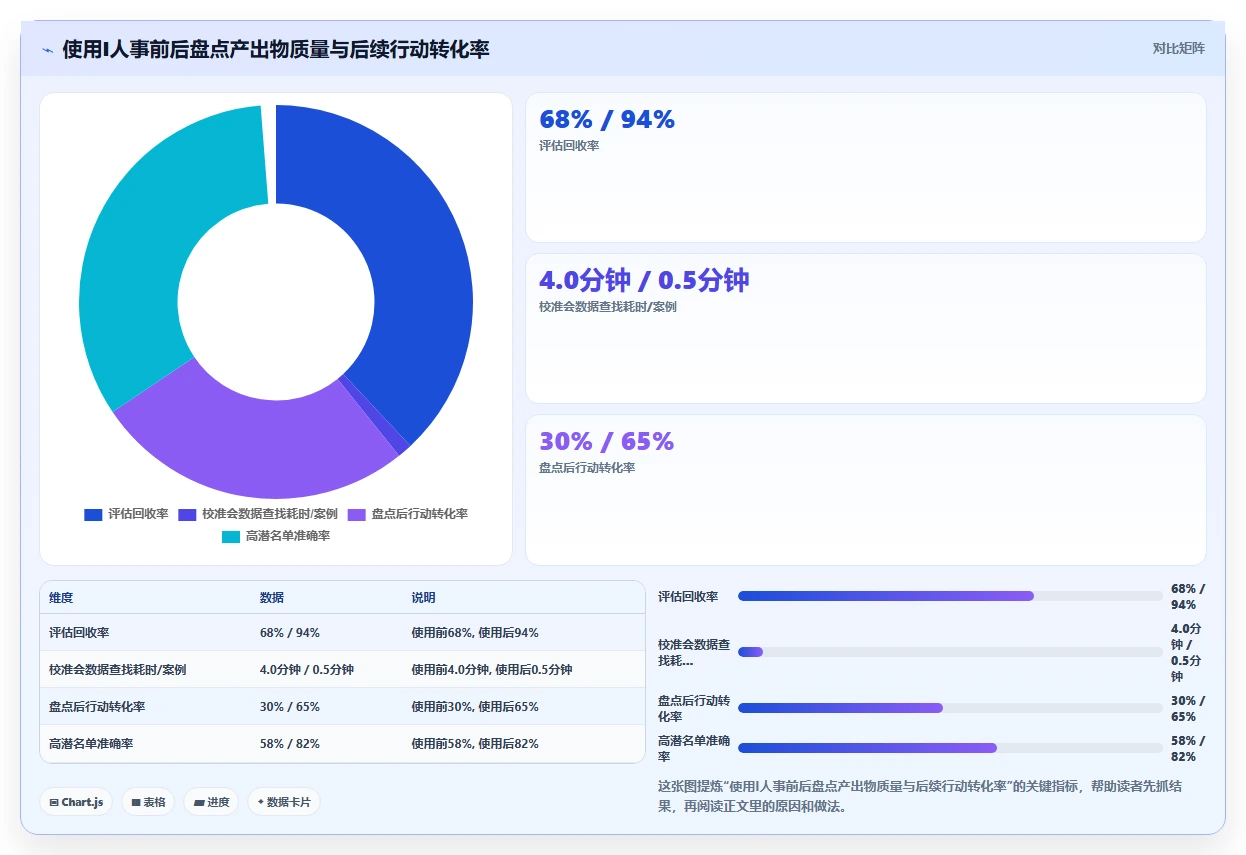The width and height of the screenshot is (1246, 855).
Task: Click the icon in the Chart.js chip
Action: [x=54, y=802]
